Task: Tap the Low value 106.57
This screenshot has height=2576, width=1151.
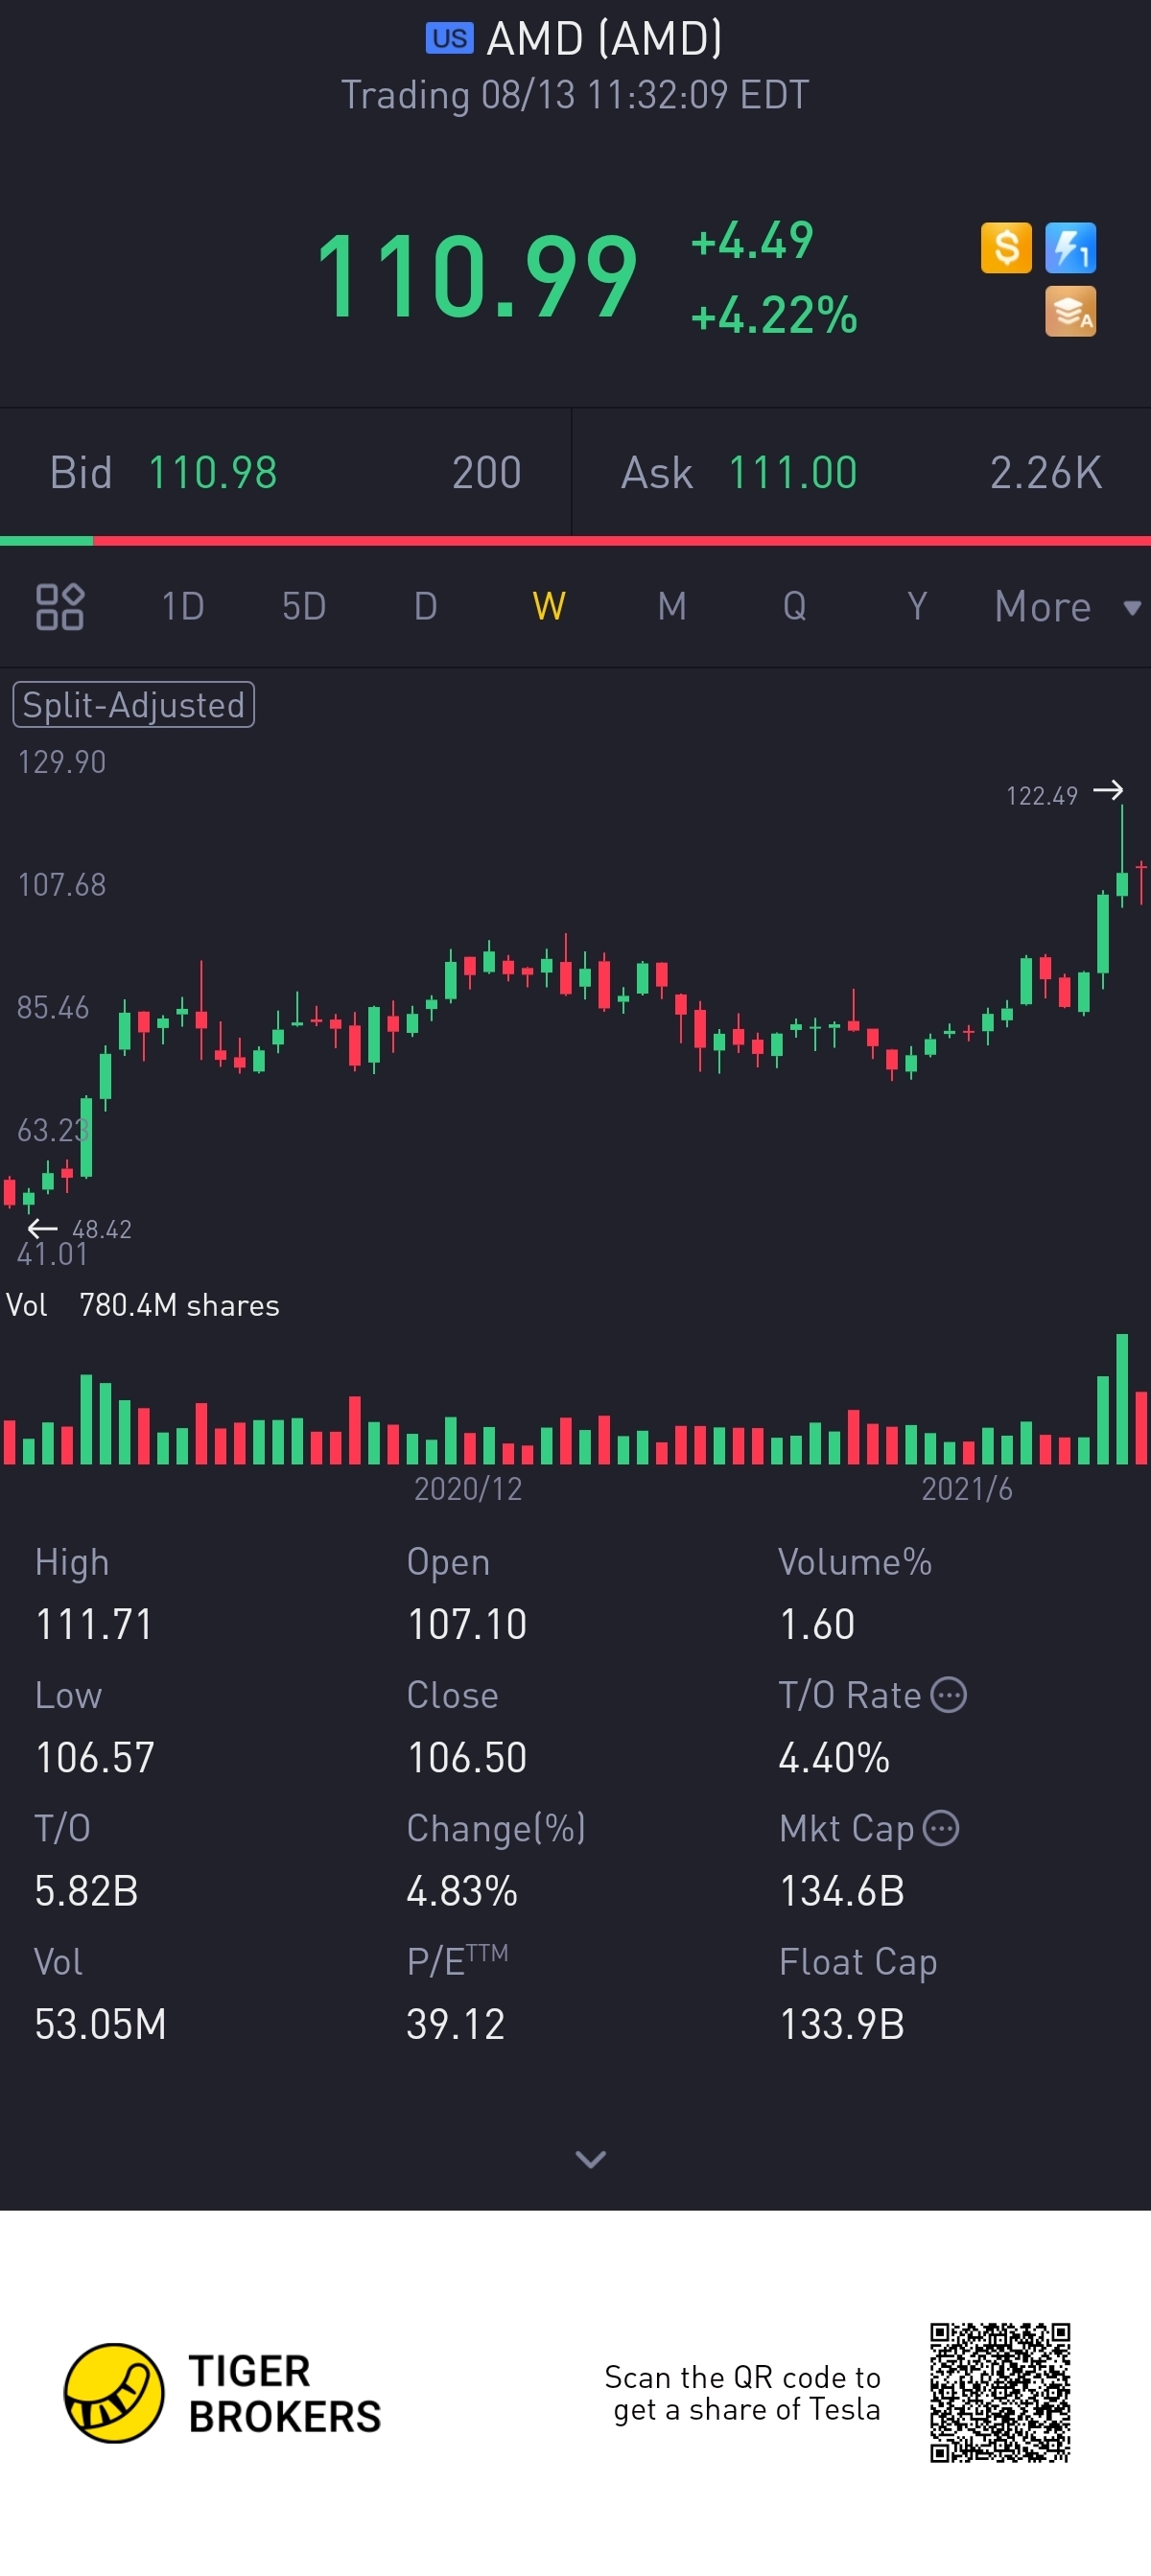Action: [95, 1757]
